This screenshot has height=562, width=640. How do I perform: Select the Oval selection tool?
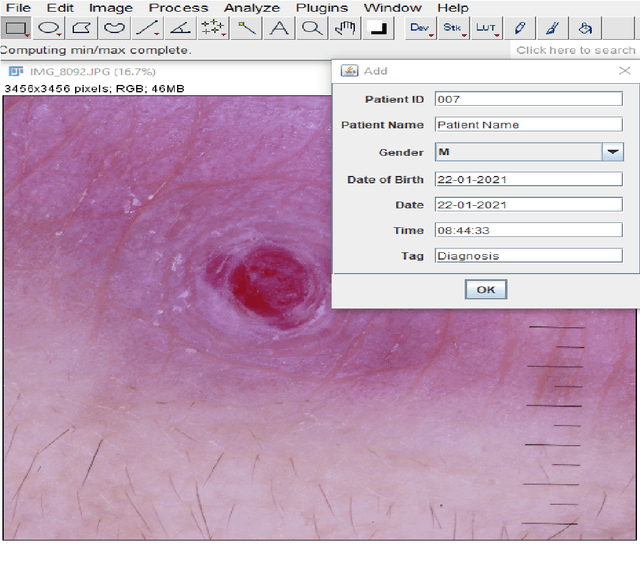pyautogui.click(x=49, y=28)
